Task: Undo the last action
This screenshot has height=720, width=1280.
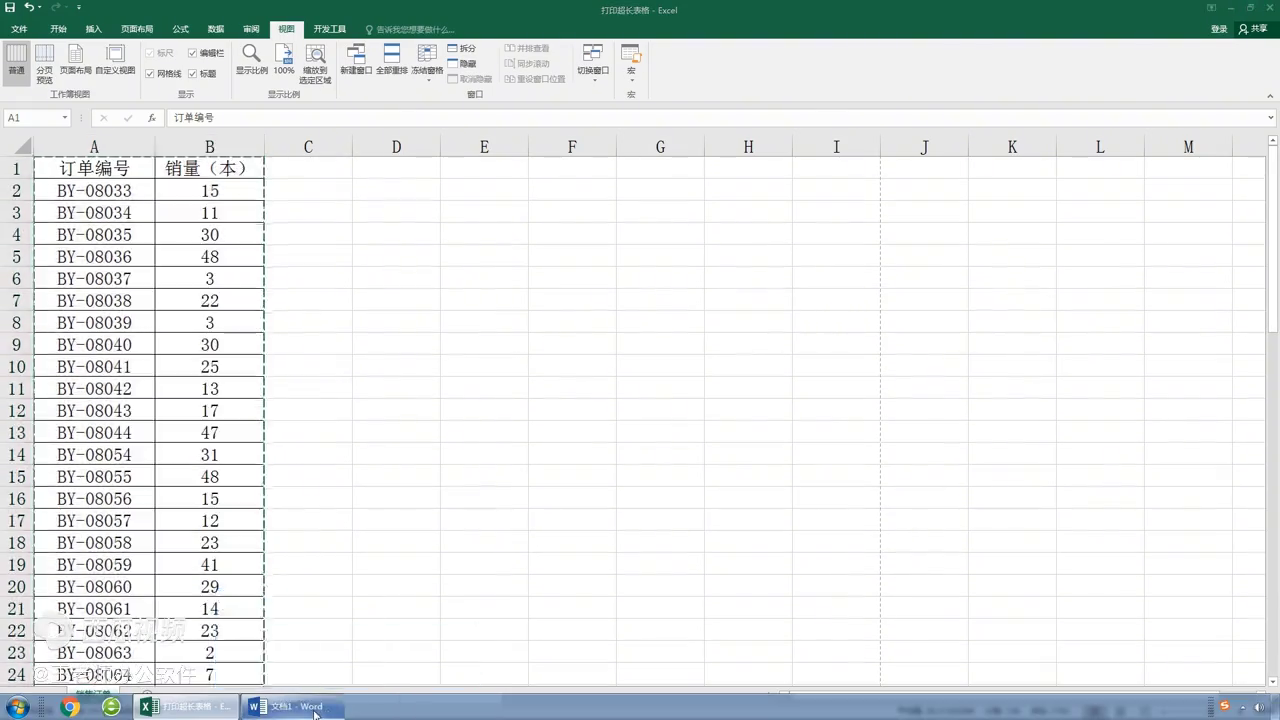Action: click(x=29, y=8)
